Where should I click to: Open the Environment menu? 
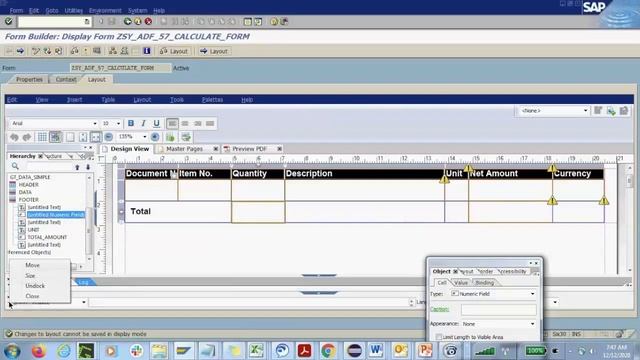(105, 10)
